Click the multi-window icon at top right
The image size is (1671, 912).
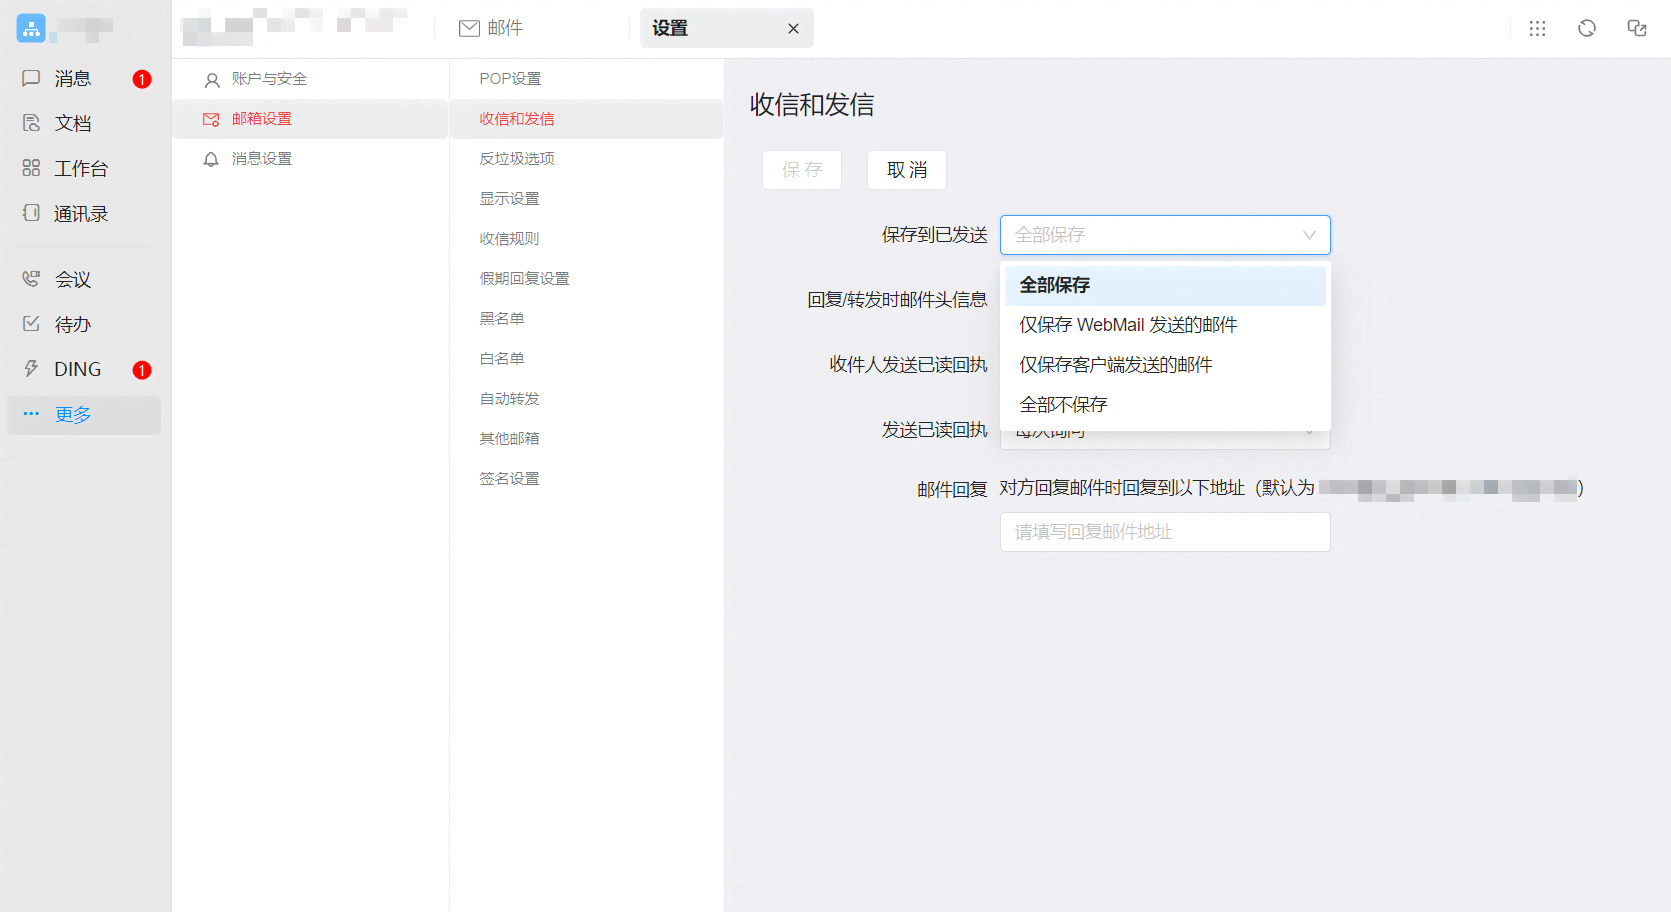tap(1637, 28)
